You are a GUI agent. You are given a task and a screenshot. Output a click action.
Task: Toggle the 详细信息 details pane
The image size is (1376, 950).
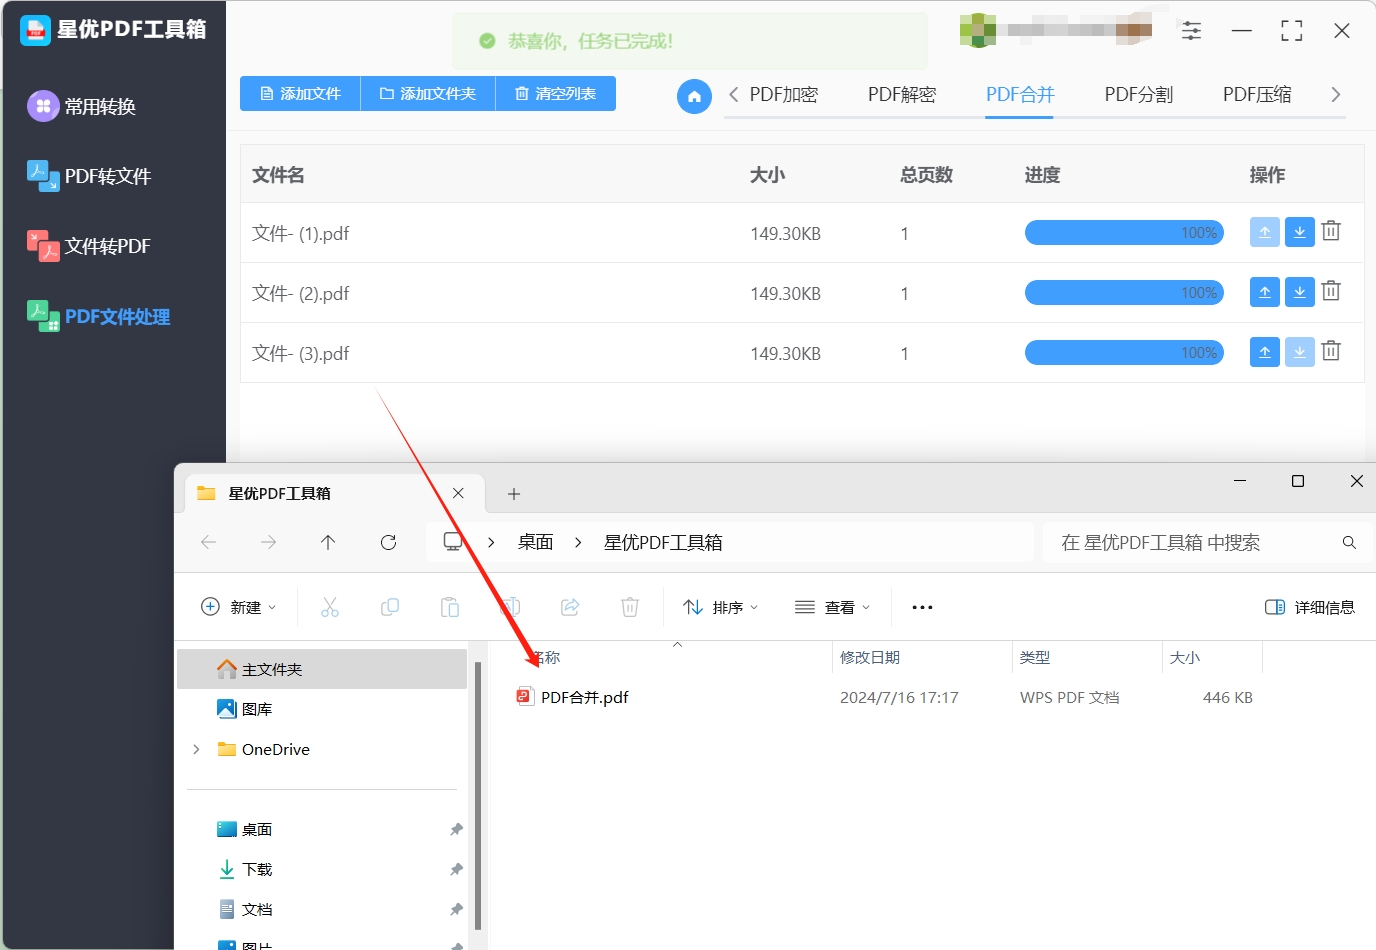[x=1310, y=607]
